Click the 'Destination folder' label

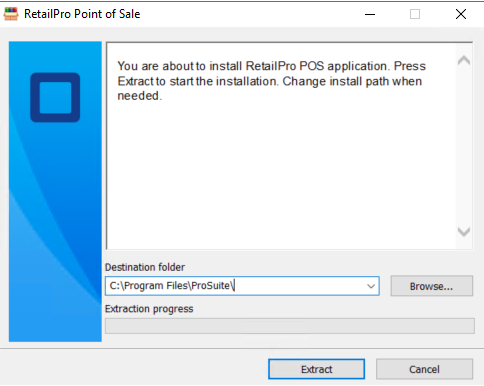(145, 267)
